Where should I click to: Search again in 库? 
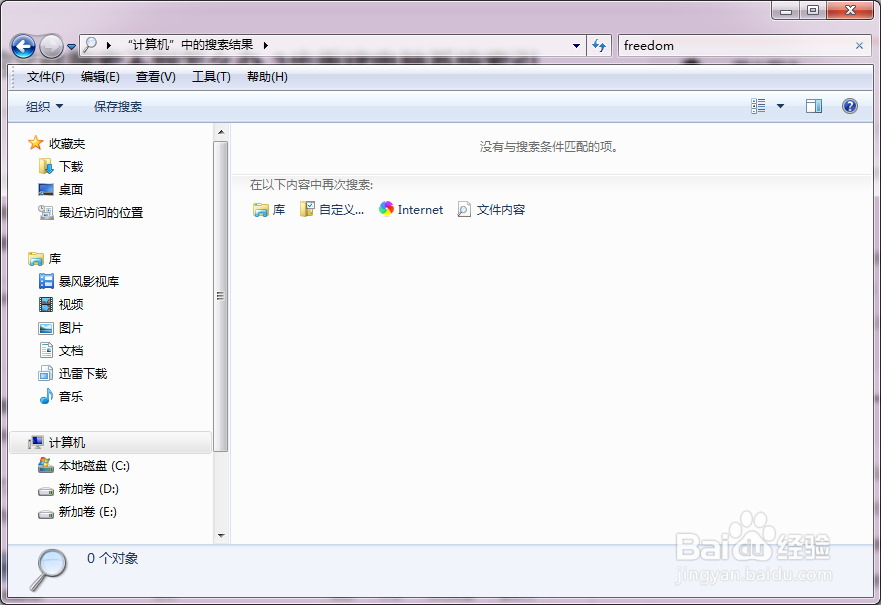[269, 210]
